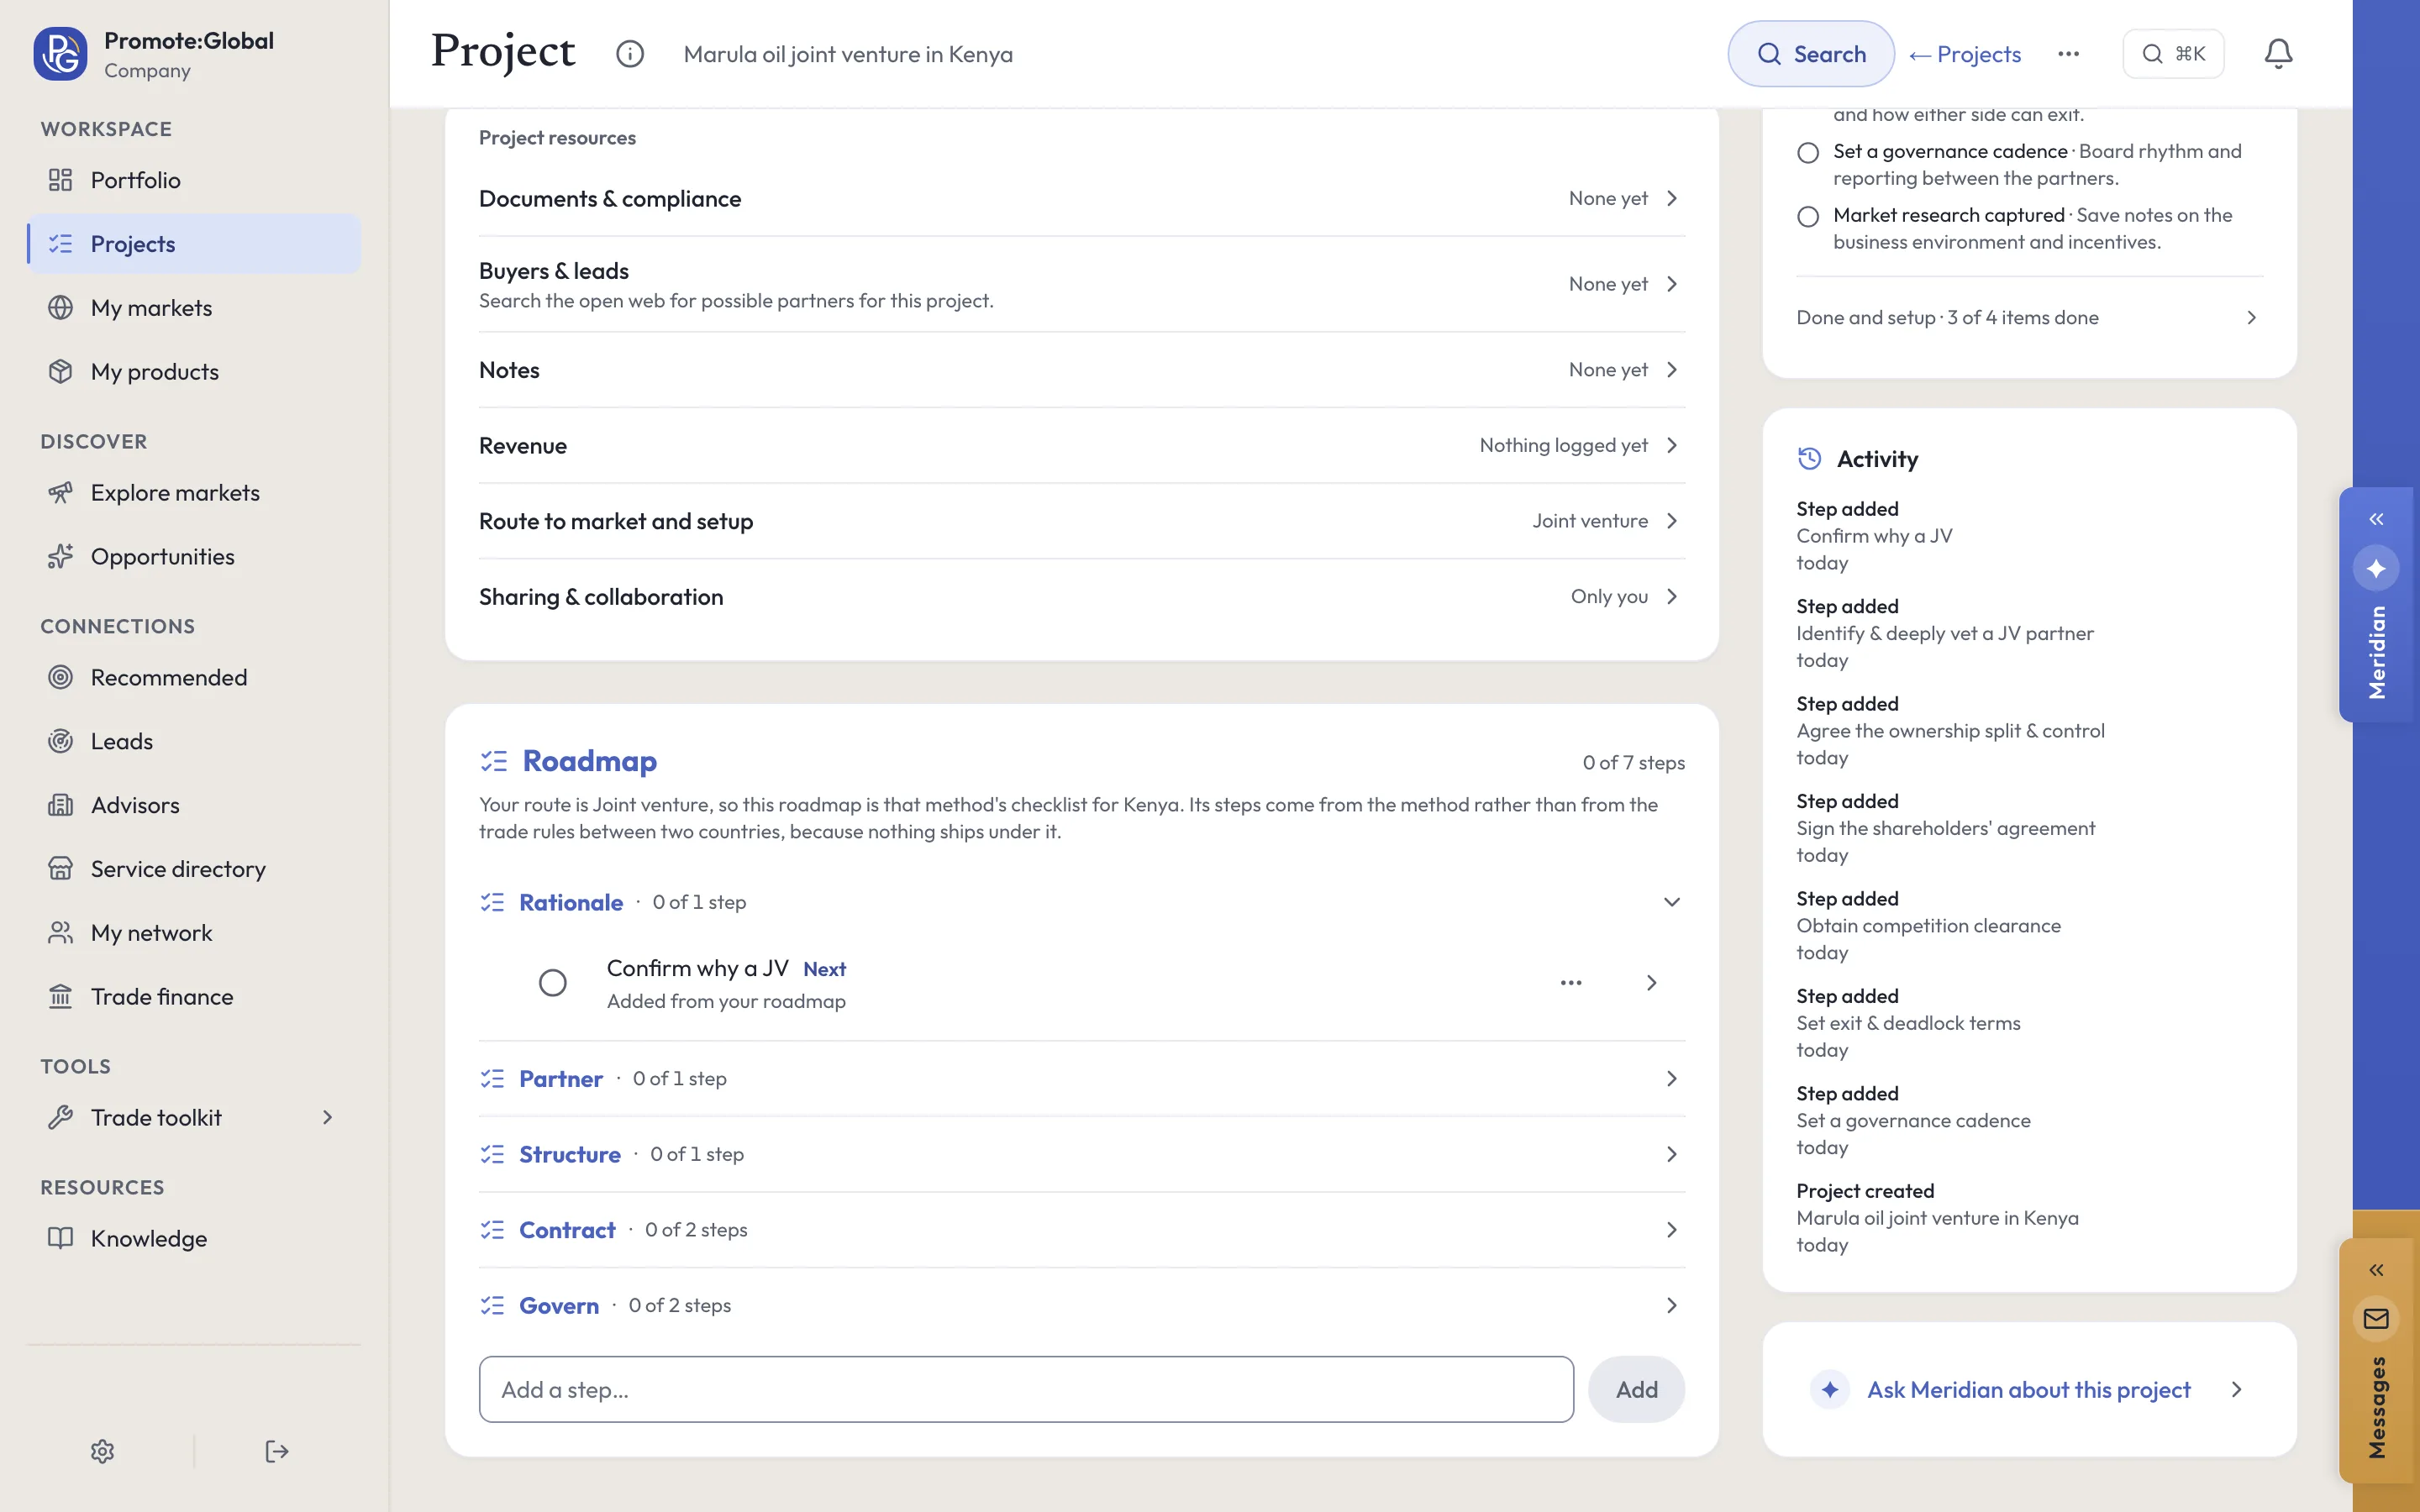The height and width of the screenshot is (1512, 2420).
Task: Expand the Partner roadmap section
Action: point(1082,1078)
